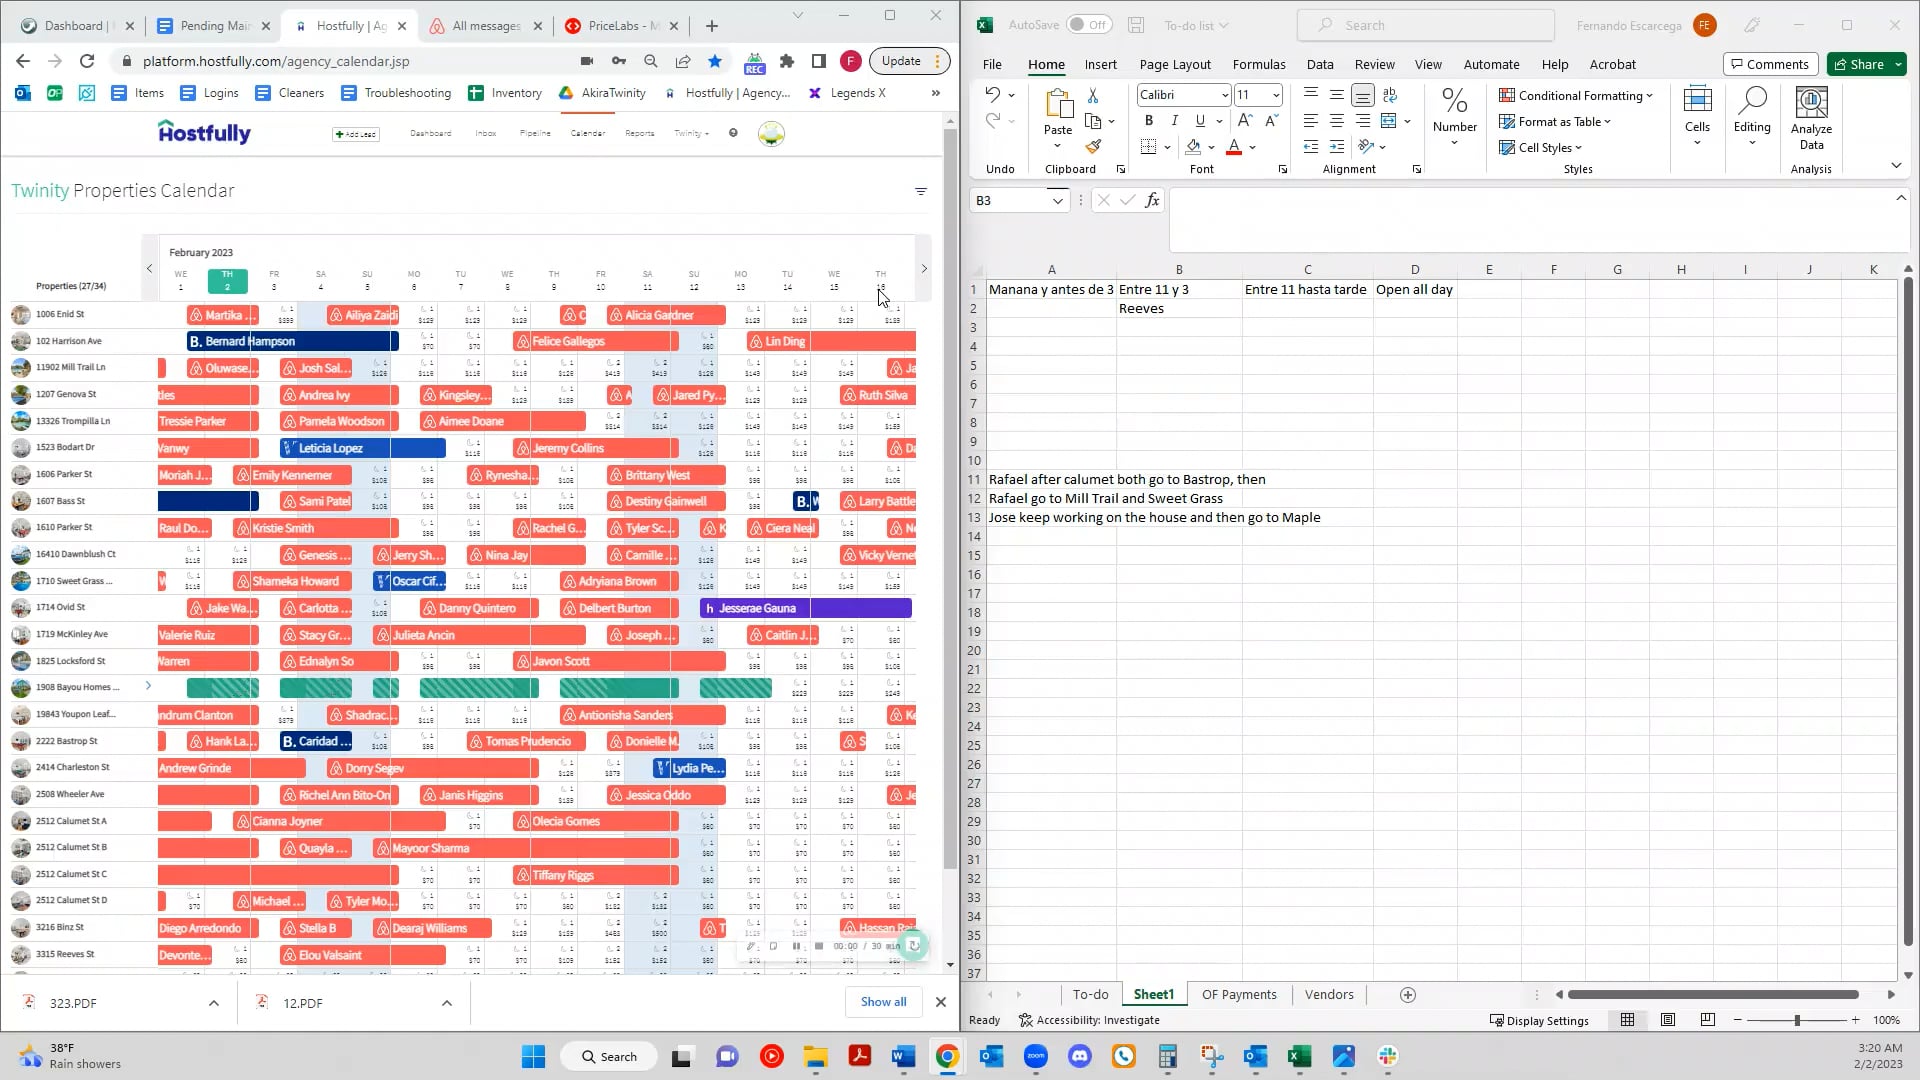The height and width of the screenshot is (1080, 1920).
Task: Enable the calendar view on Hostfully
Action: [x=587, y=133]
